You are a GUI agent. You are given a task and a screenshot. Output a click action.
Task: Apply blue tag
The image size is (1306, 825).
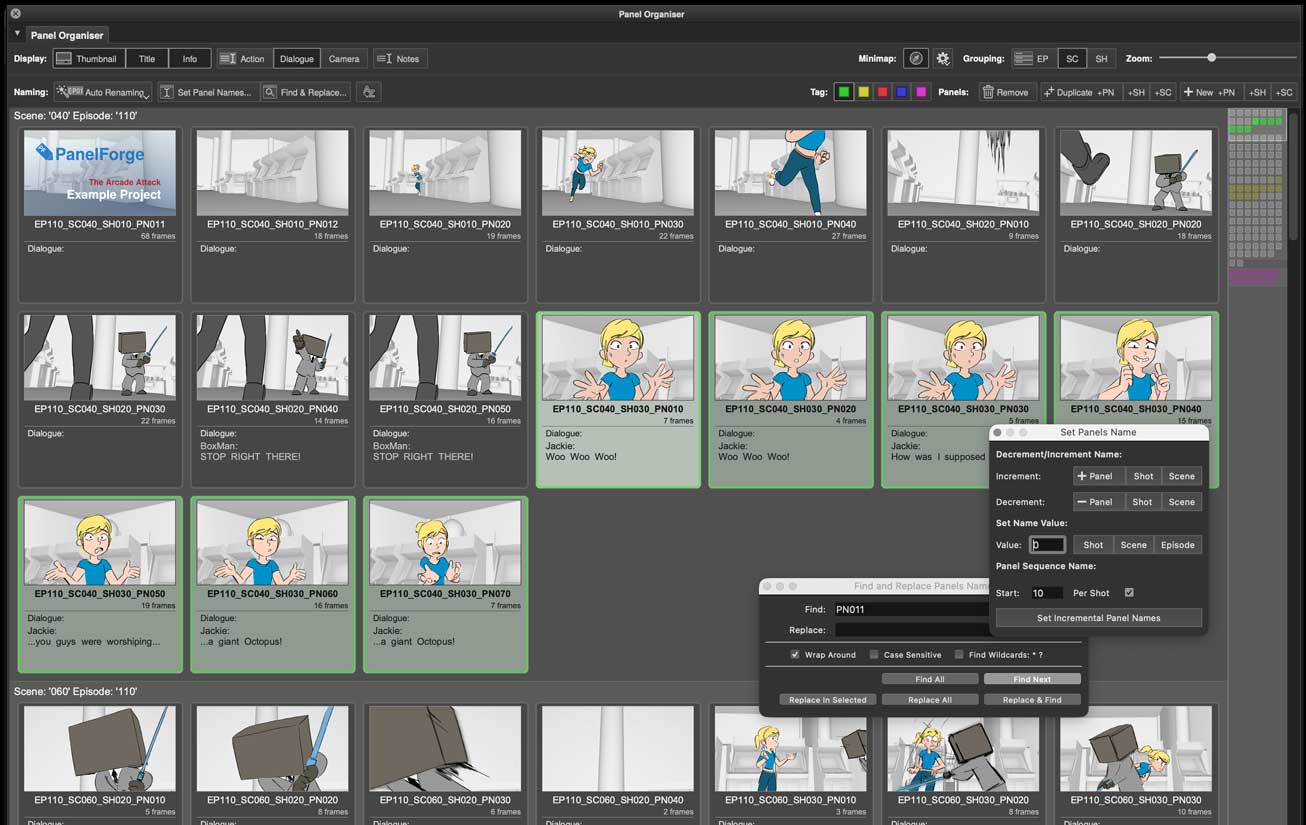(902, 92)
